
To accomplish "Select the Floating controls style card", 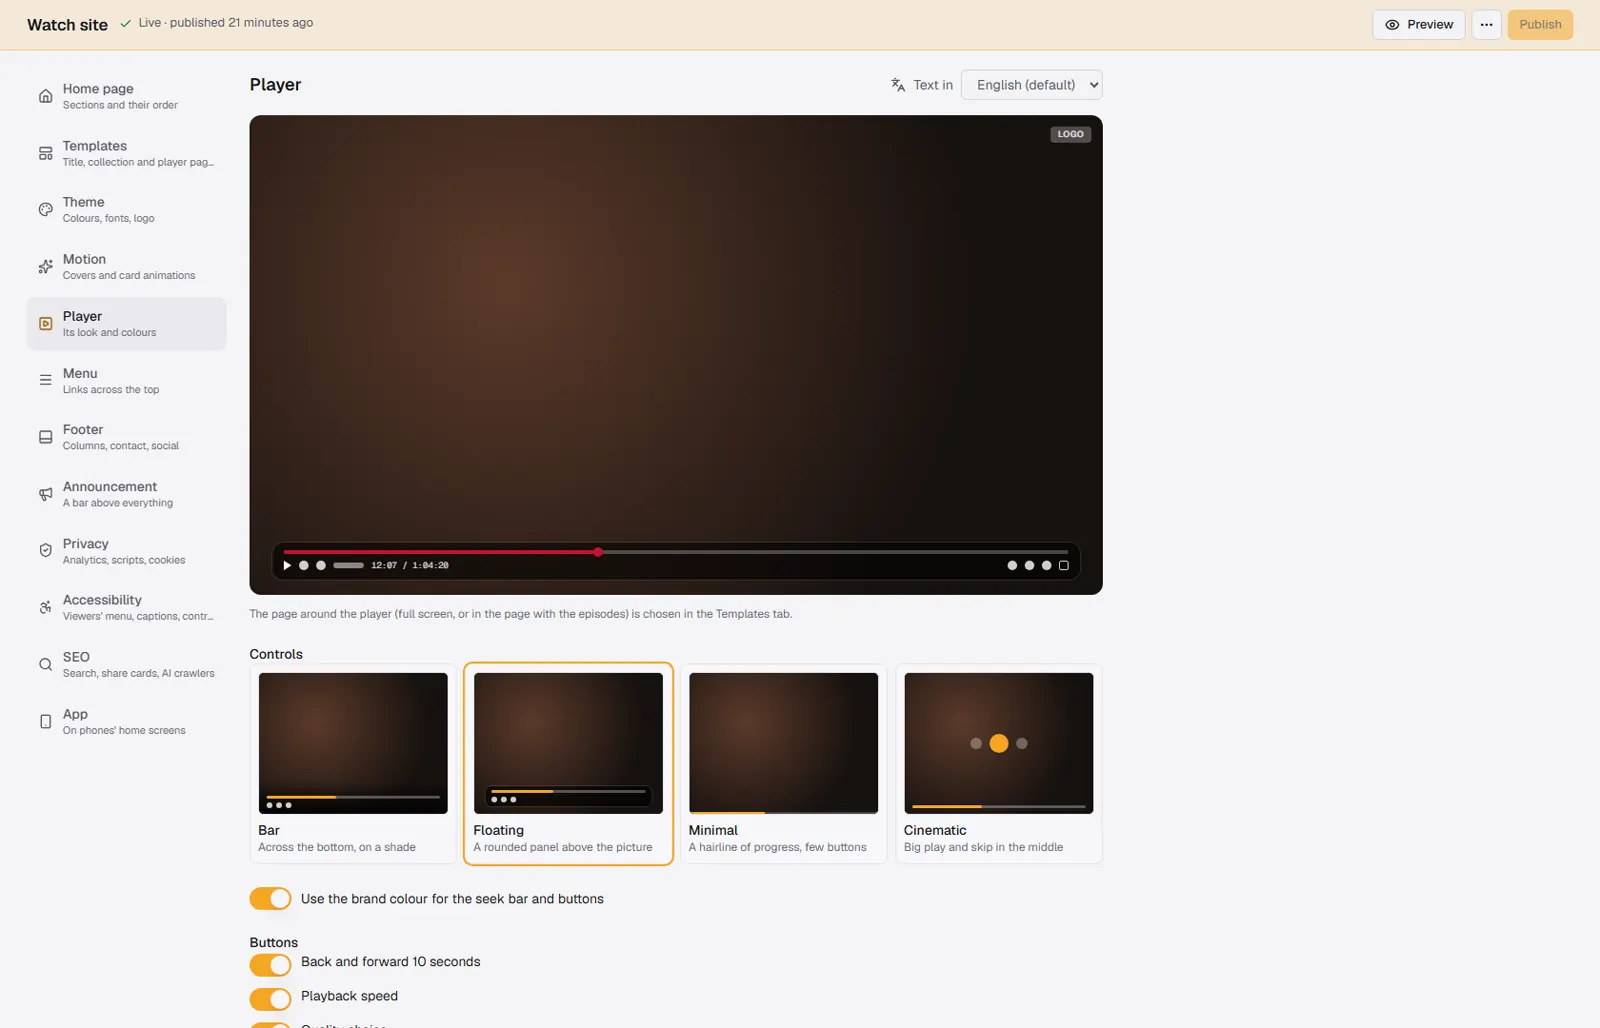I will coord(568,764).
